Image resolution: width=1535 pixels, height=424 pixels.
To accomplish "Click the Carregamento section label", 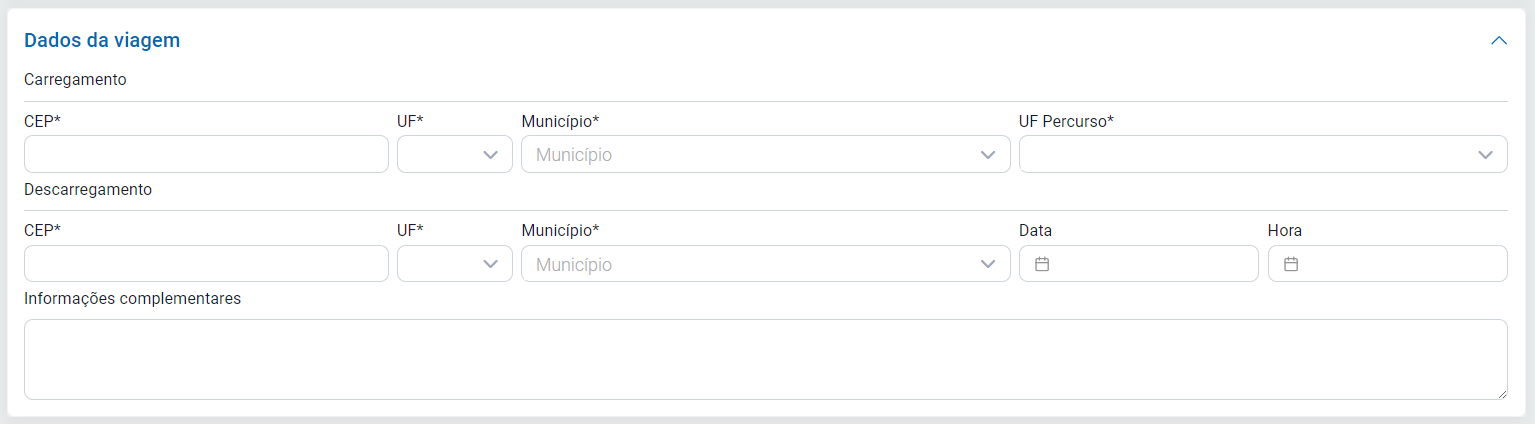I will [75, 80].
